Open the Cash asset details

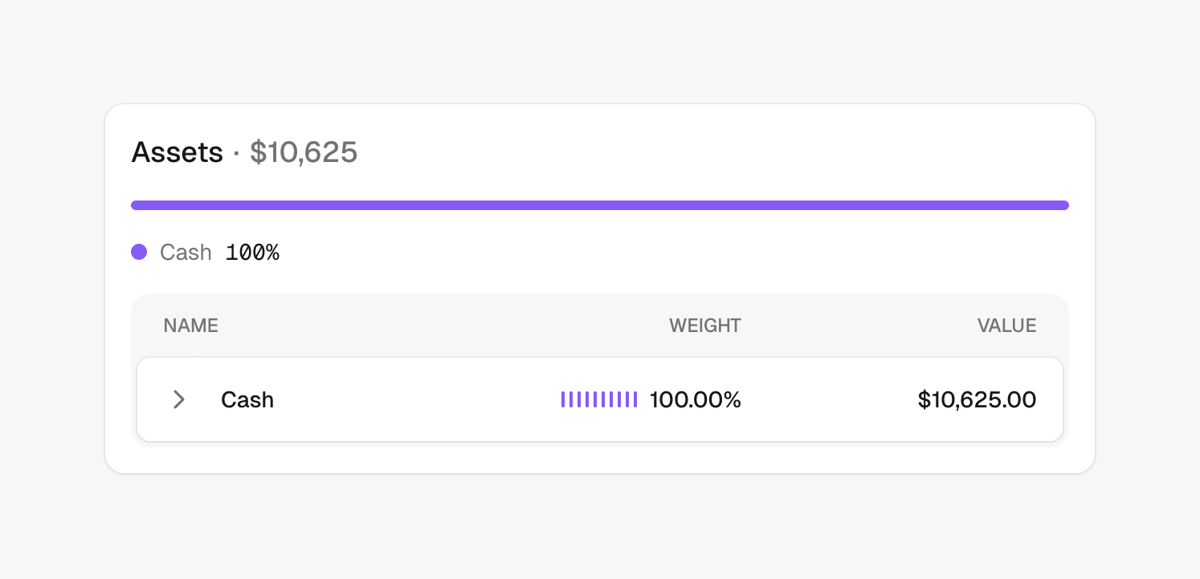pos(247,399)
